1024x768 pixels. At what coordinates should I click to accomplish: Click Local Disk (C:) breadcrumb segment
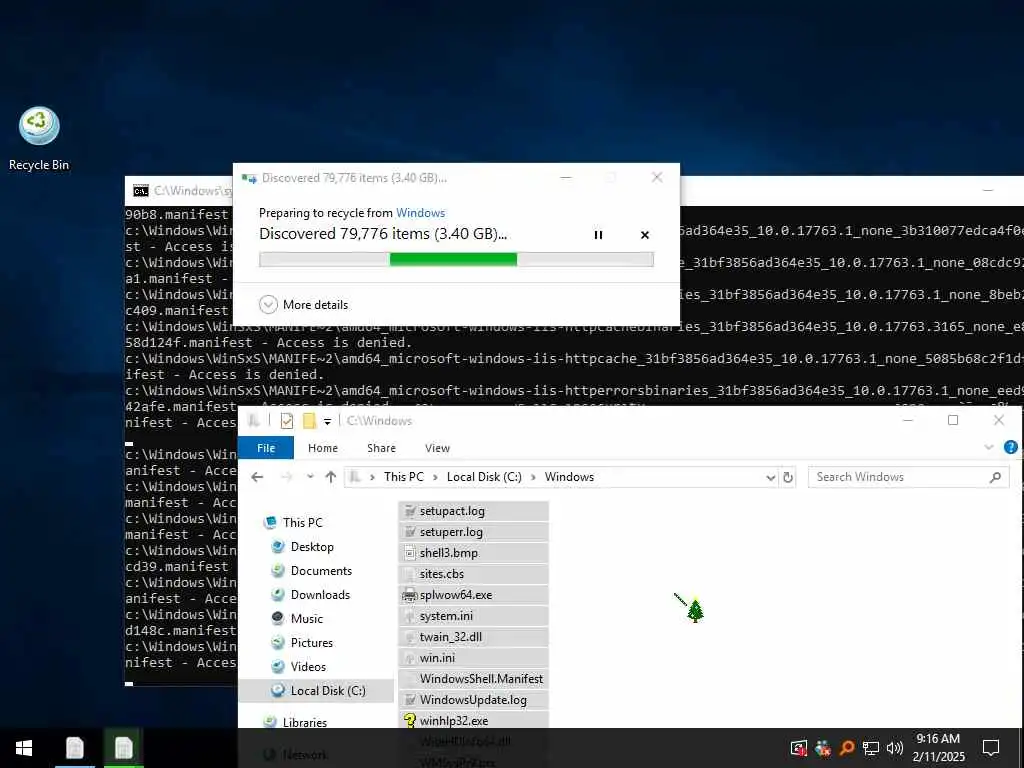484,477
